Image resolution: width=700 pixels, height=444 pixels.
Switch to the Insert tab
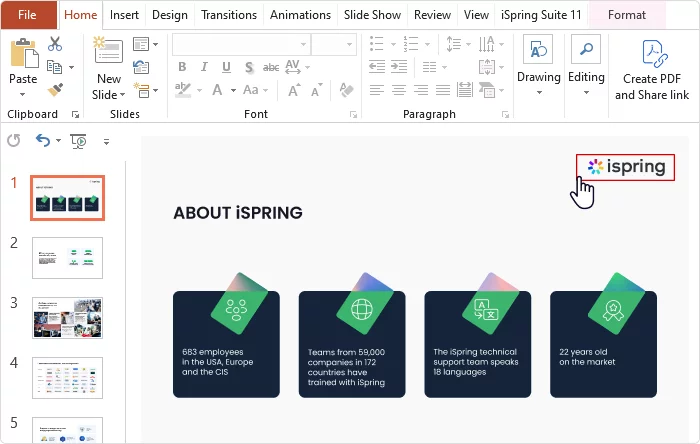click(124, 15)
